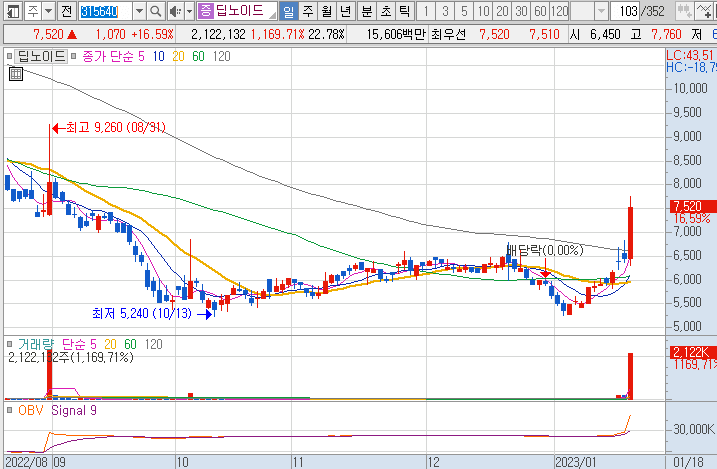Select the 30 interval button

(x=521, y=11)
